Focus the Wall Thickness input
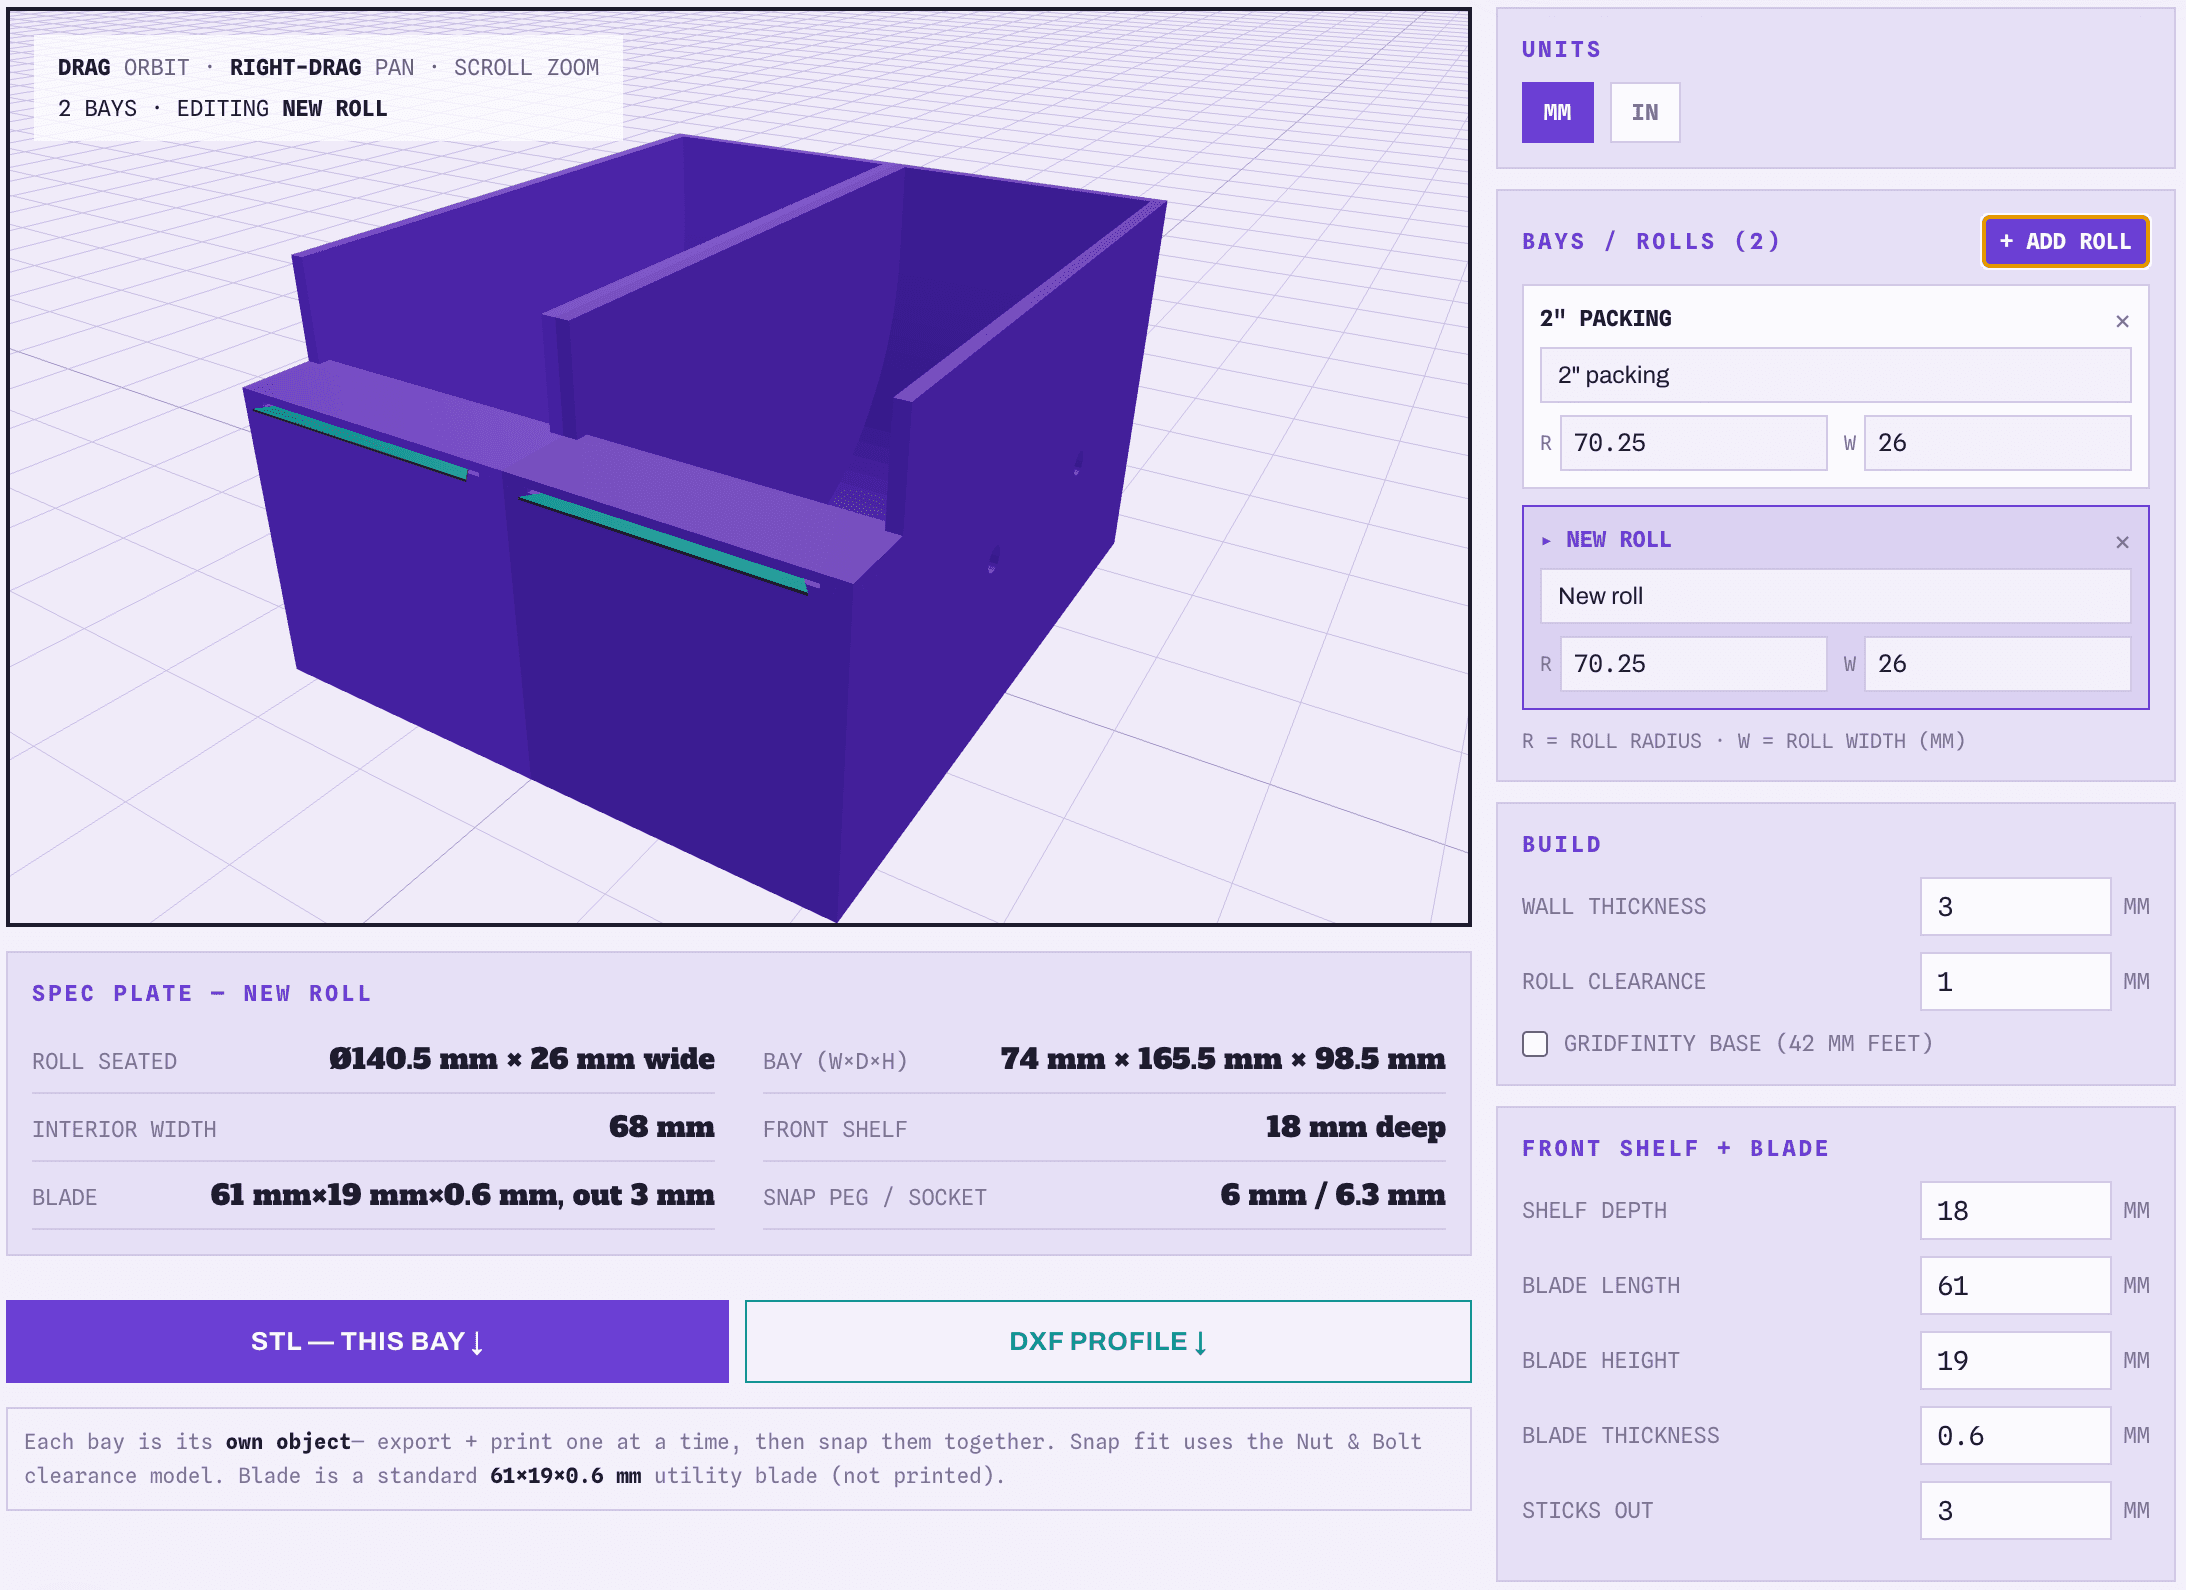The width and height of the screenshot is (2186, 1590). [2015, 907]
